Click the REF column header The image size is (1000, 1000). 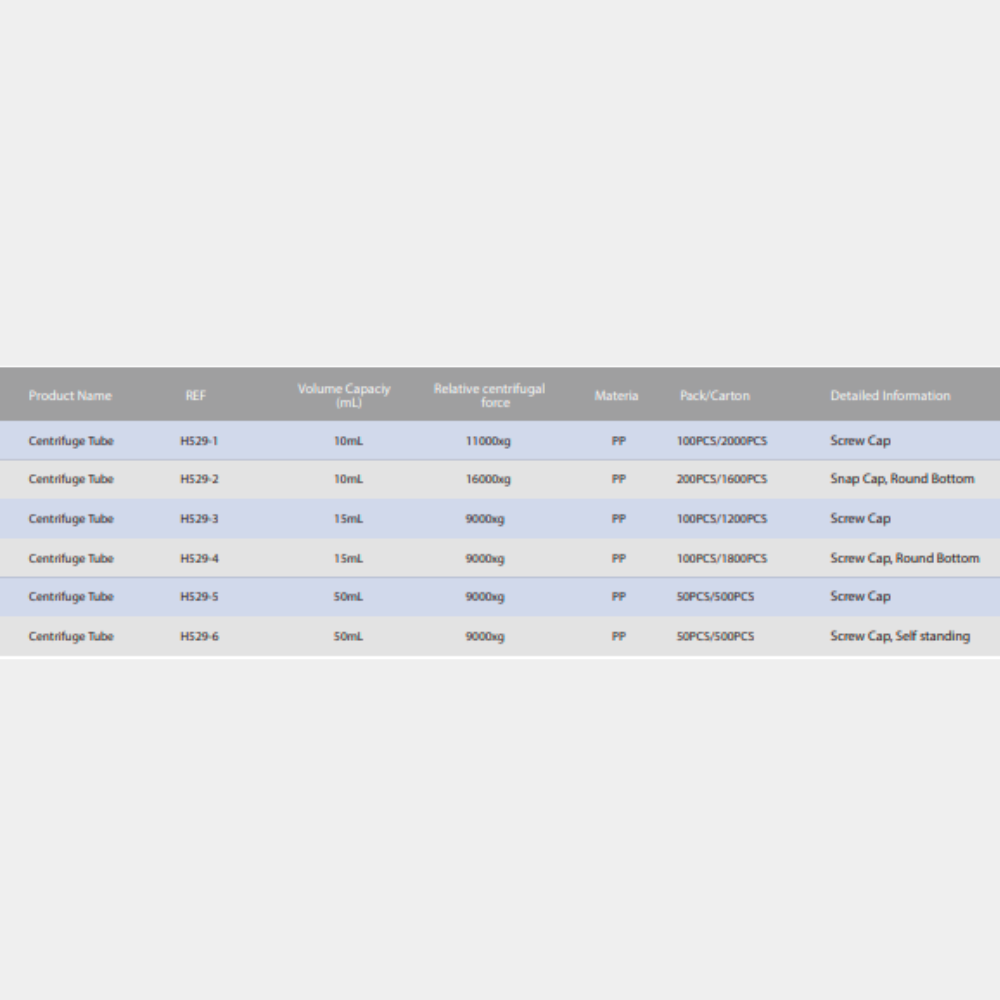tap(196, 395)
